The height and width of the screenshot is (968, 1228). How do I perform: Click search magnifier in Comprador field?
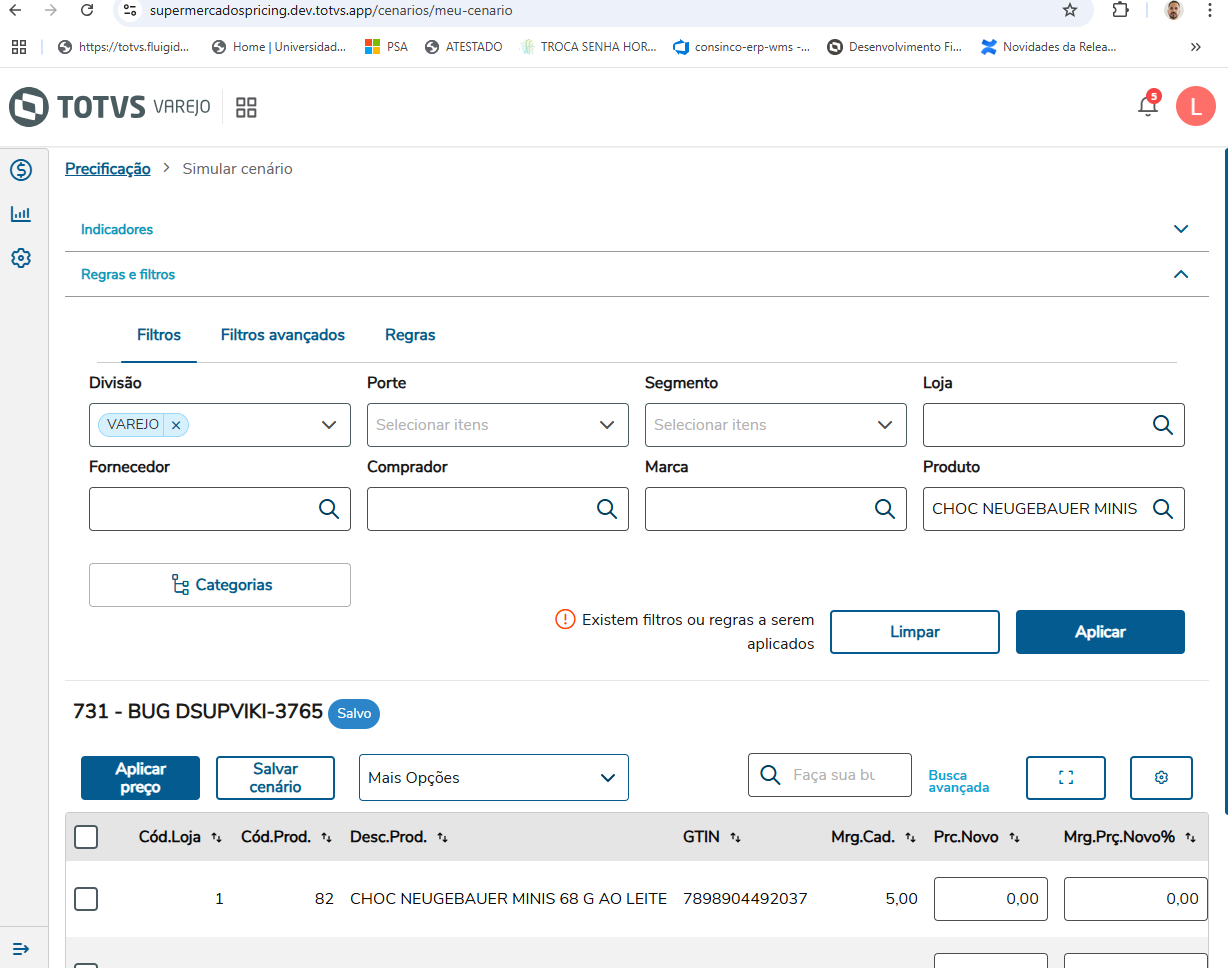point(606,509)
